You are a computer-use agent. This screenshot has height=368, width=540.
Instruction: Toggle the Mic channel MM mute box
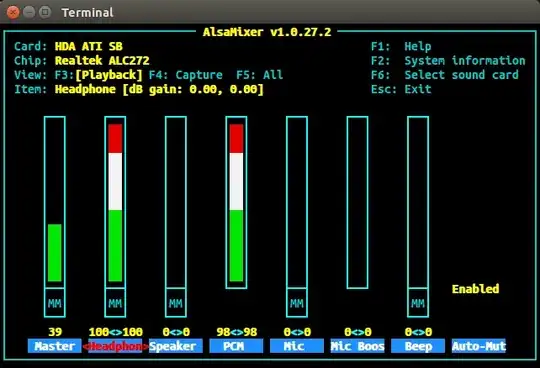(297, 303)
